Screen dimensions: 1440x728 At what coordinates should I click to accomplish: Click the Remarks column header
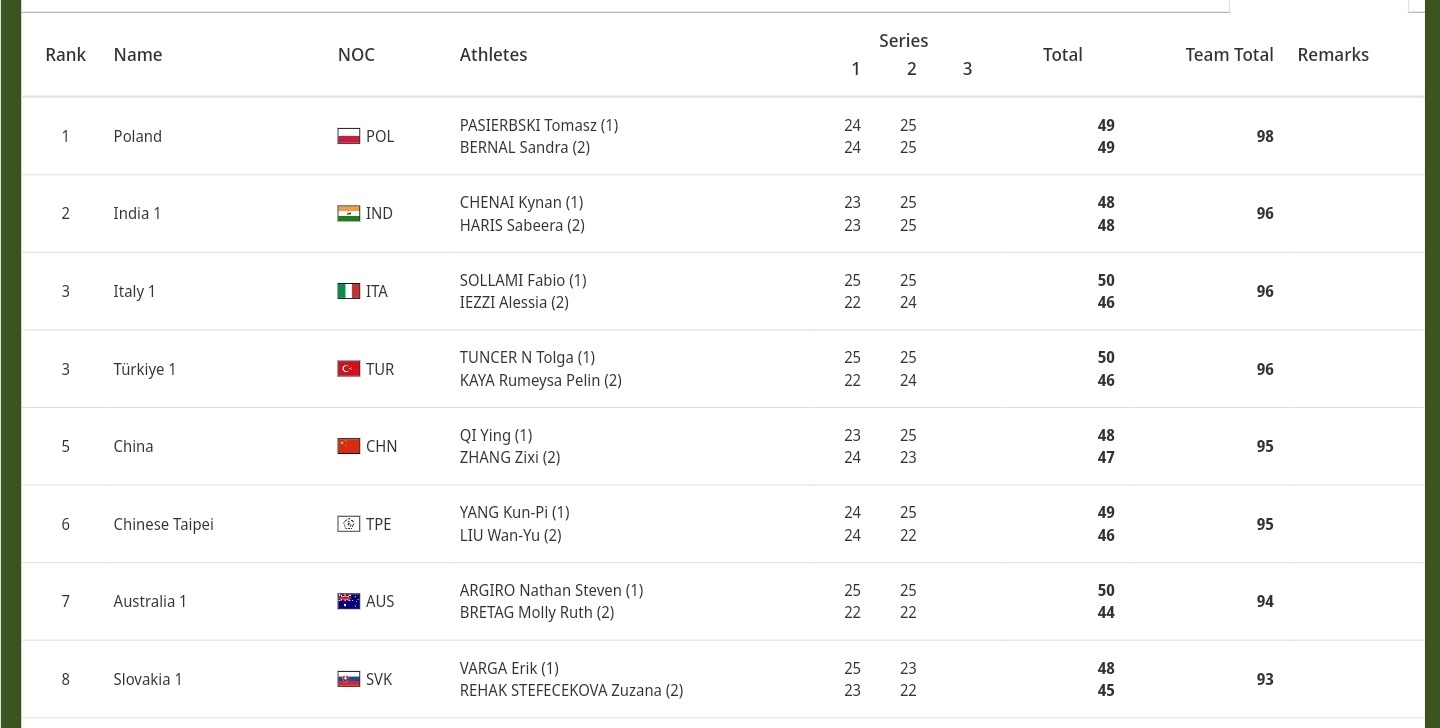[x=1333, y=55]
